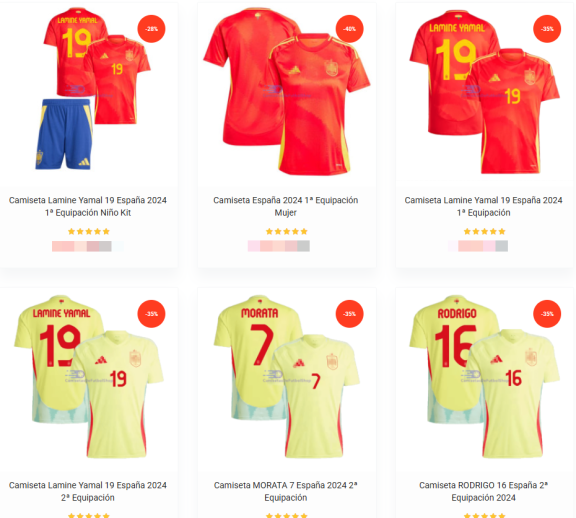Open yellow Lamine Yamal 19 2ª Equipación image

tap(89, 377)
